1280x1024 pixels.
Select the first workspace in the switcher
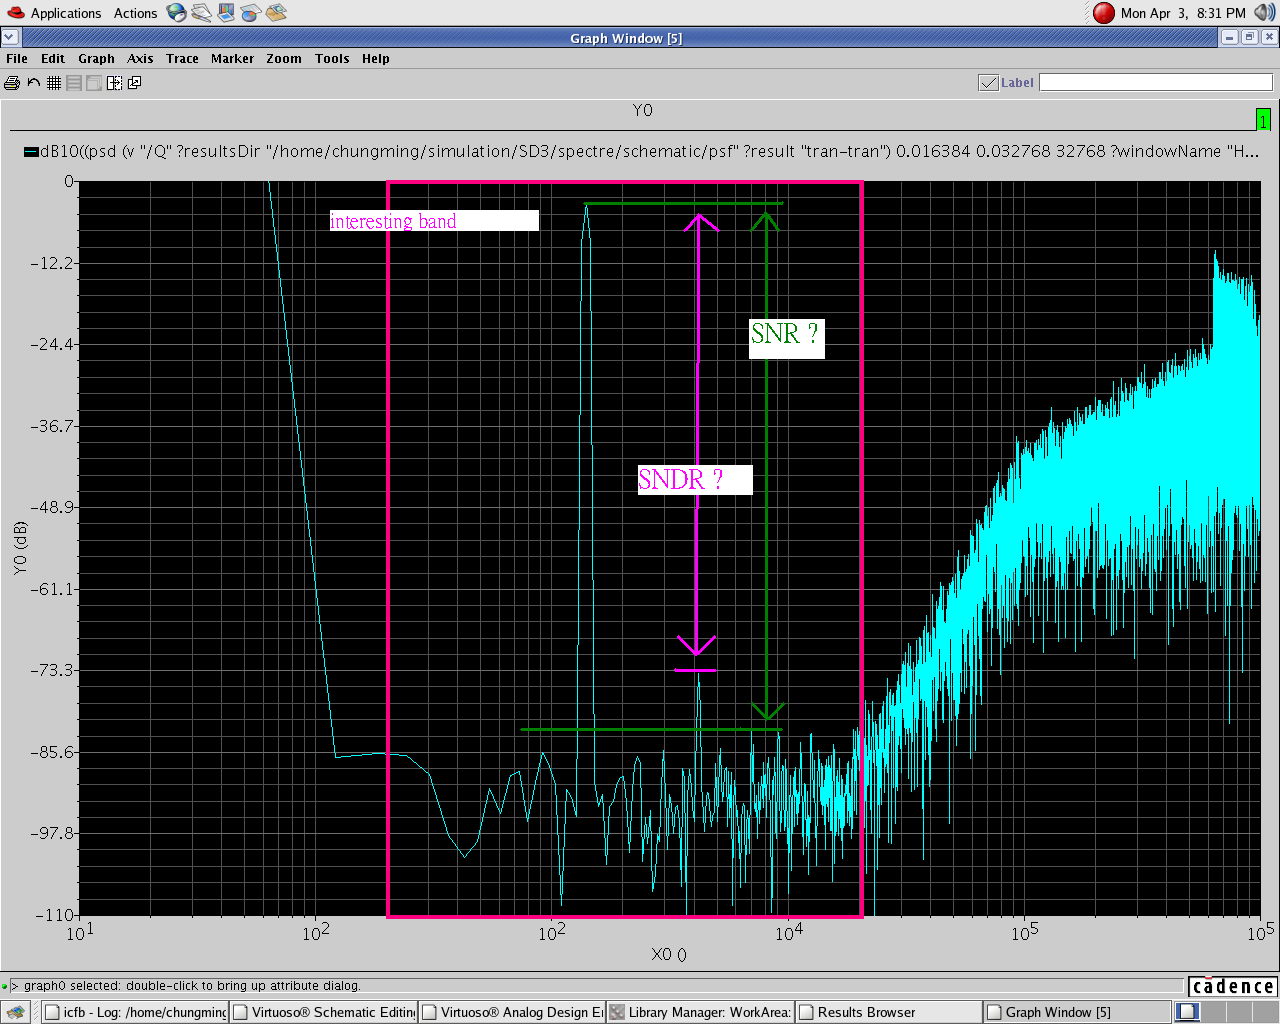(x=1187, y=1012)
